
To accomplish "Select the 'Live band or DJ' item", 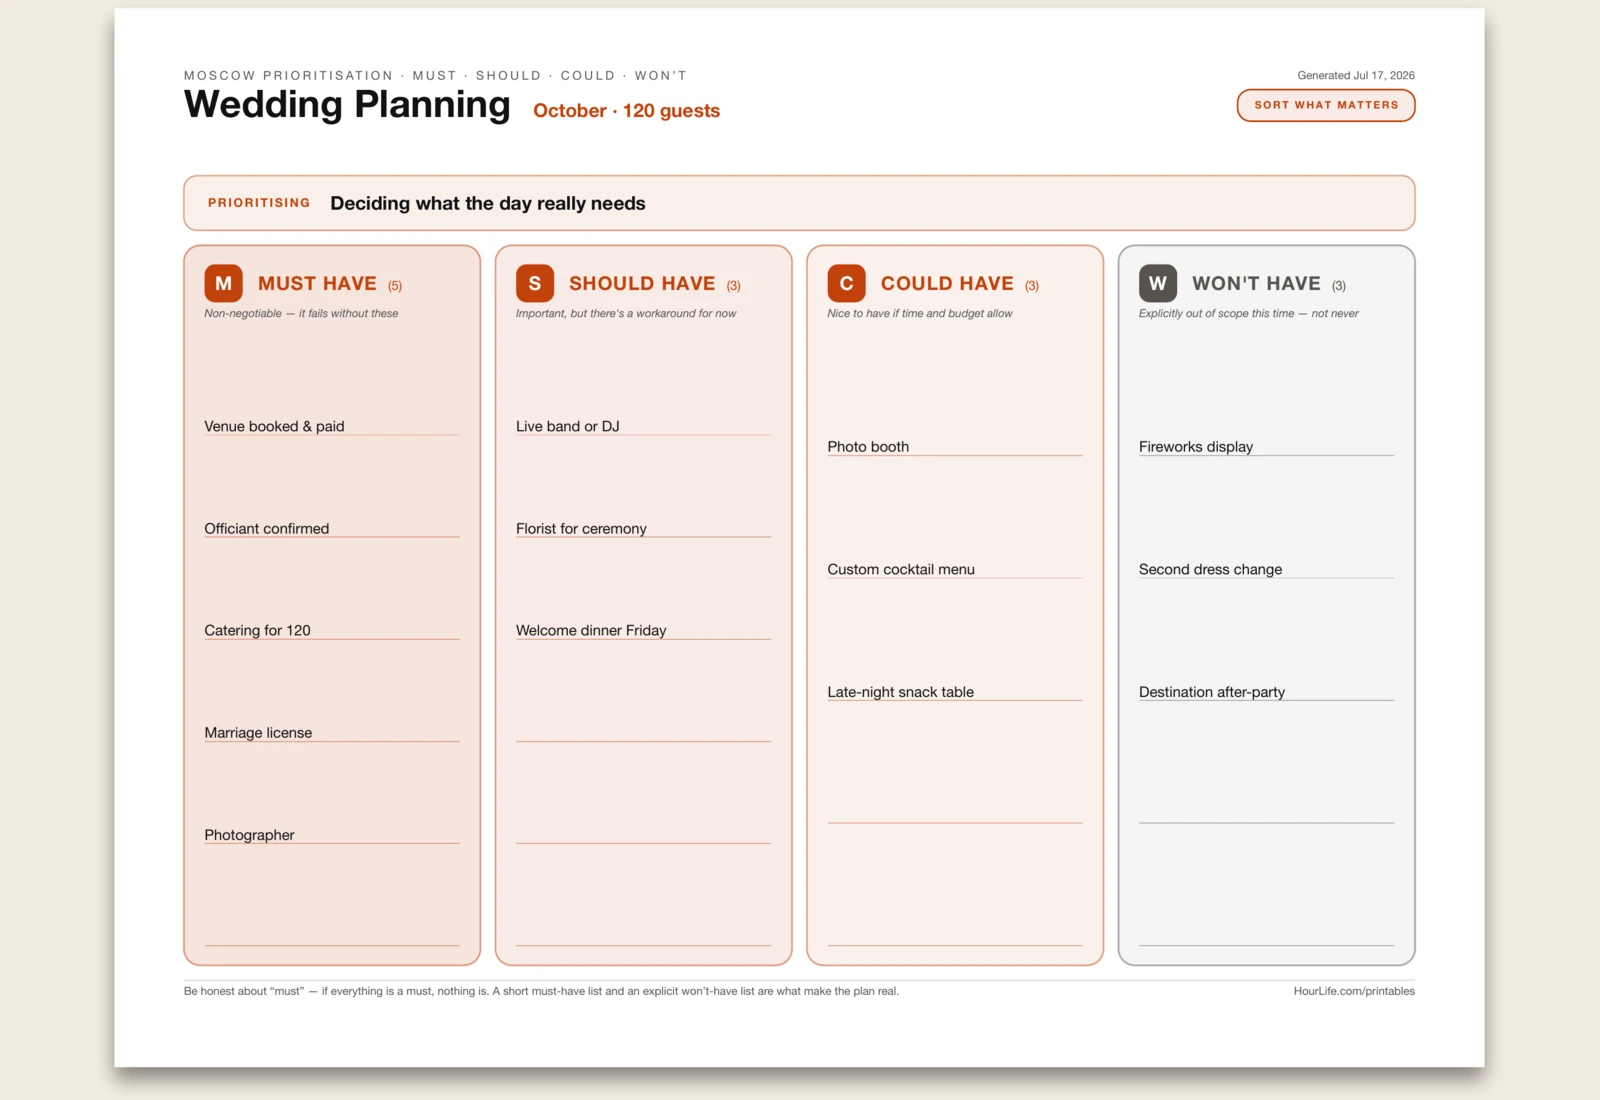I will tap(567, 426).
